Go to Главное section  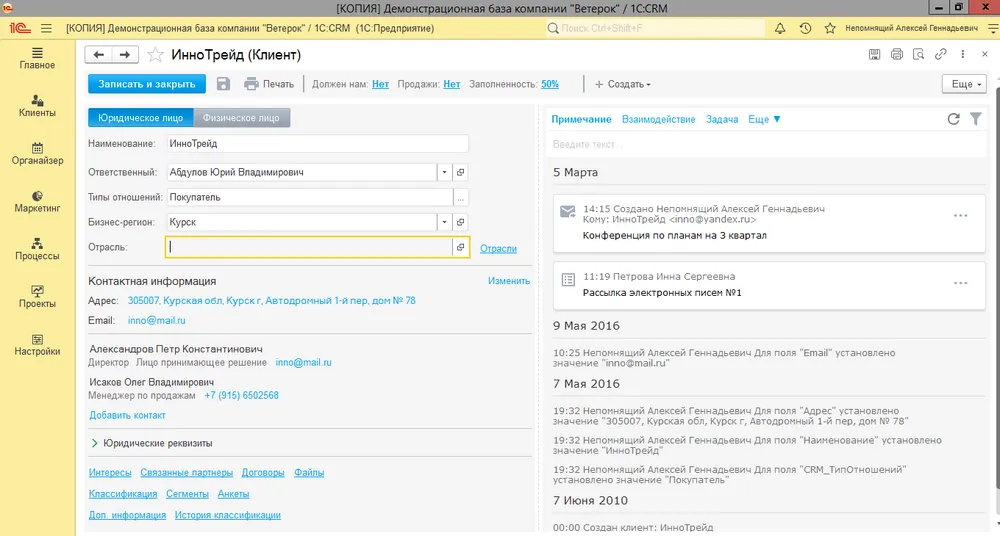coord(37,58)
